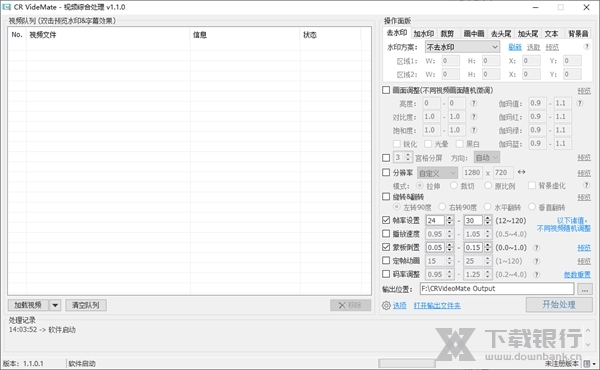The height and width of the screenshot is (370, 600).
Task: Click the 状态 column header
Action: click(331, 35)
